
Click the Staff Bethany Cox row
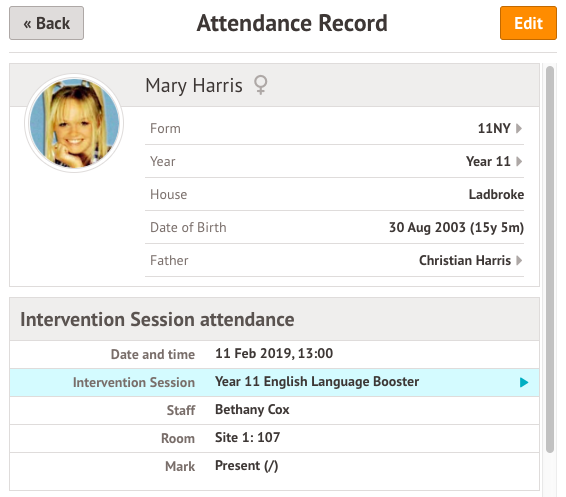pos(274,410)
